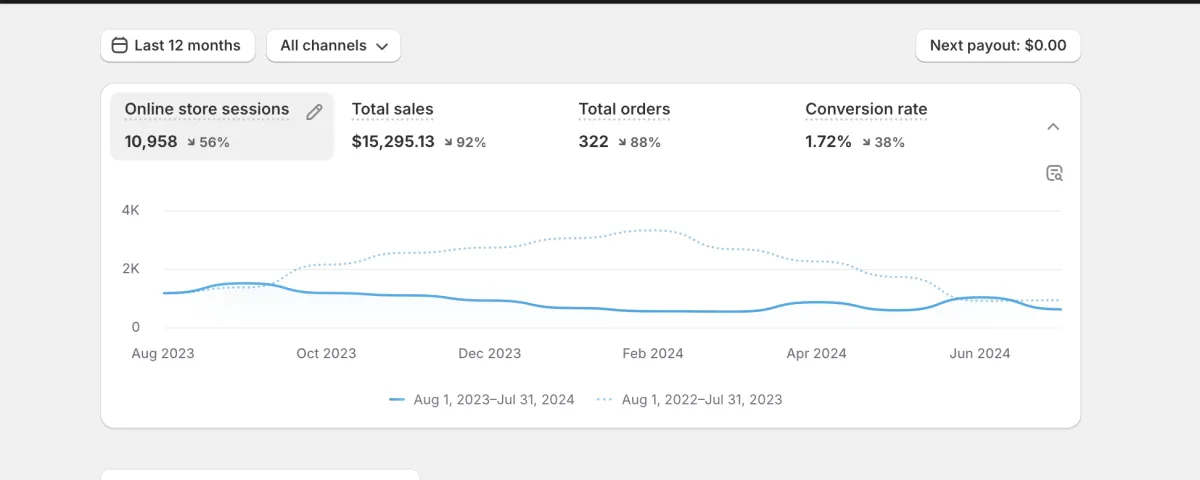Click the 1.72% conversion rate value
This screenshot has height=480, width=1200.
(829, 142)
